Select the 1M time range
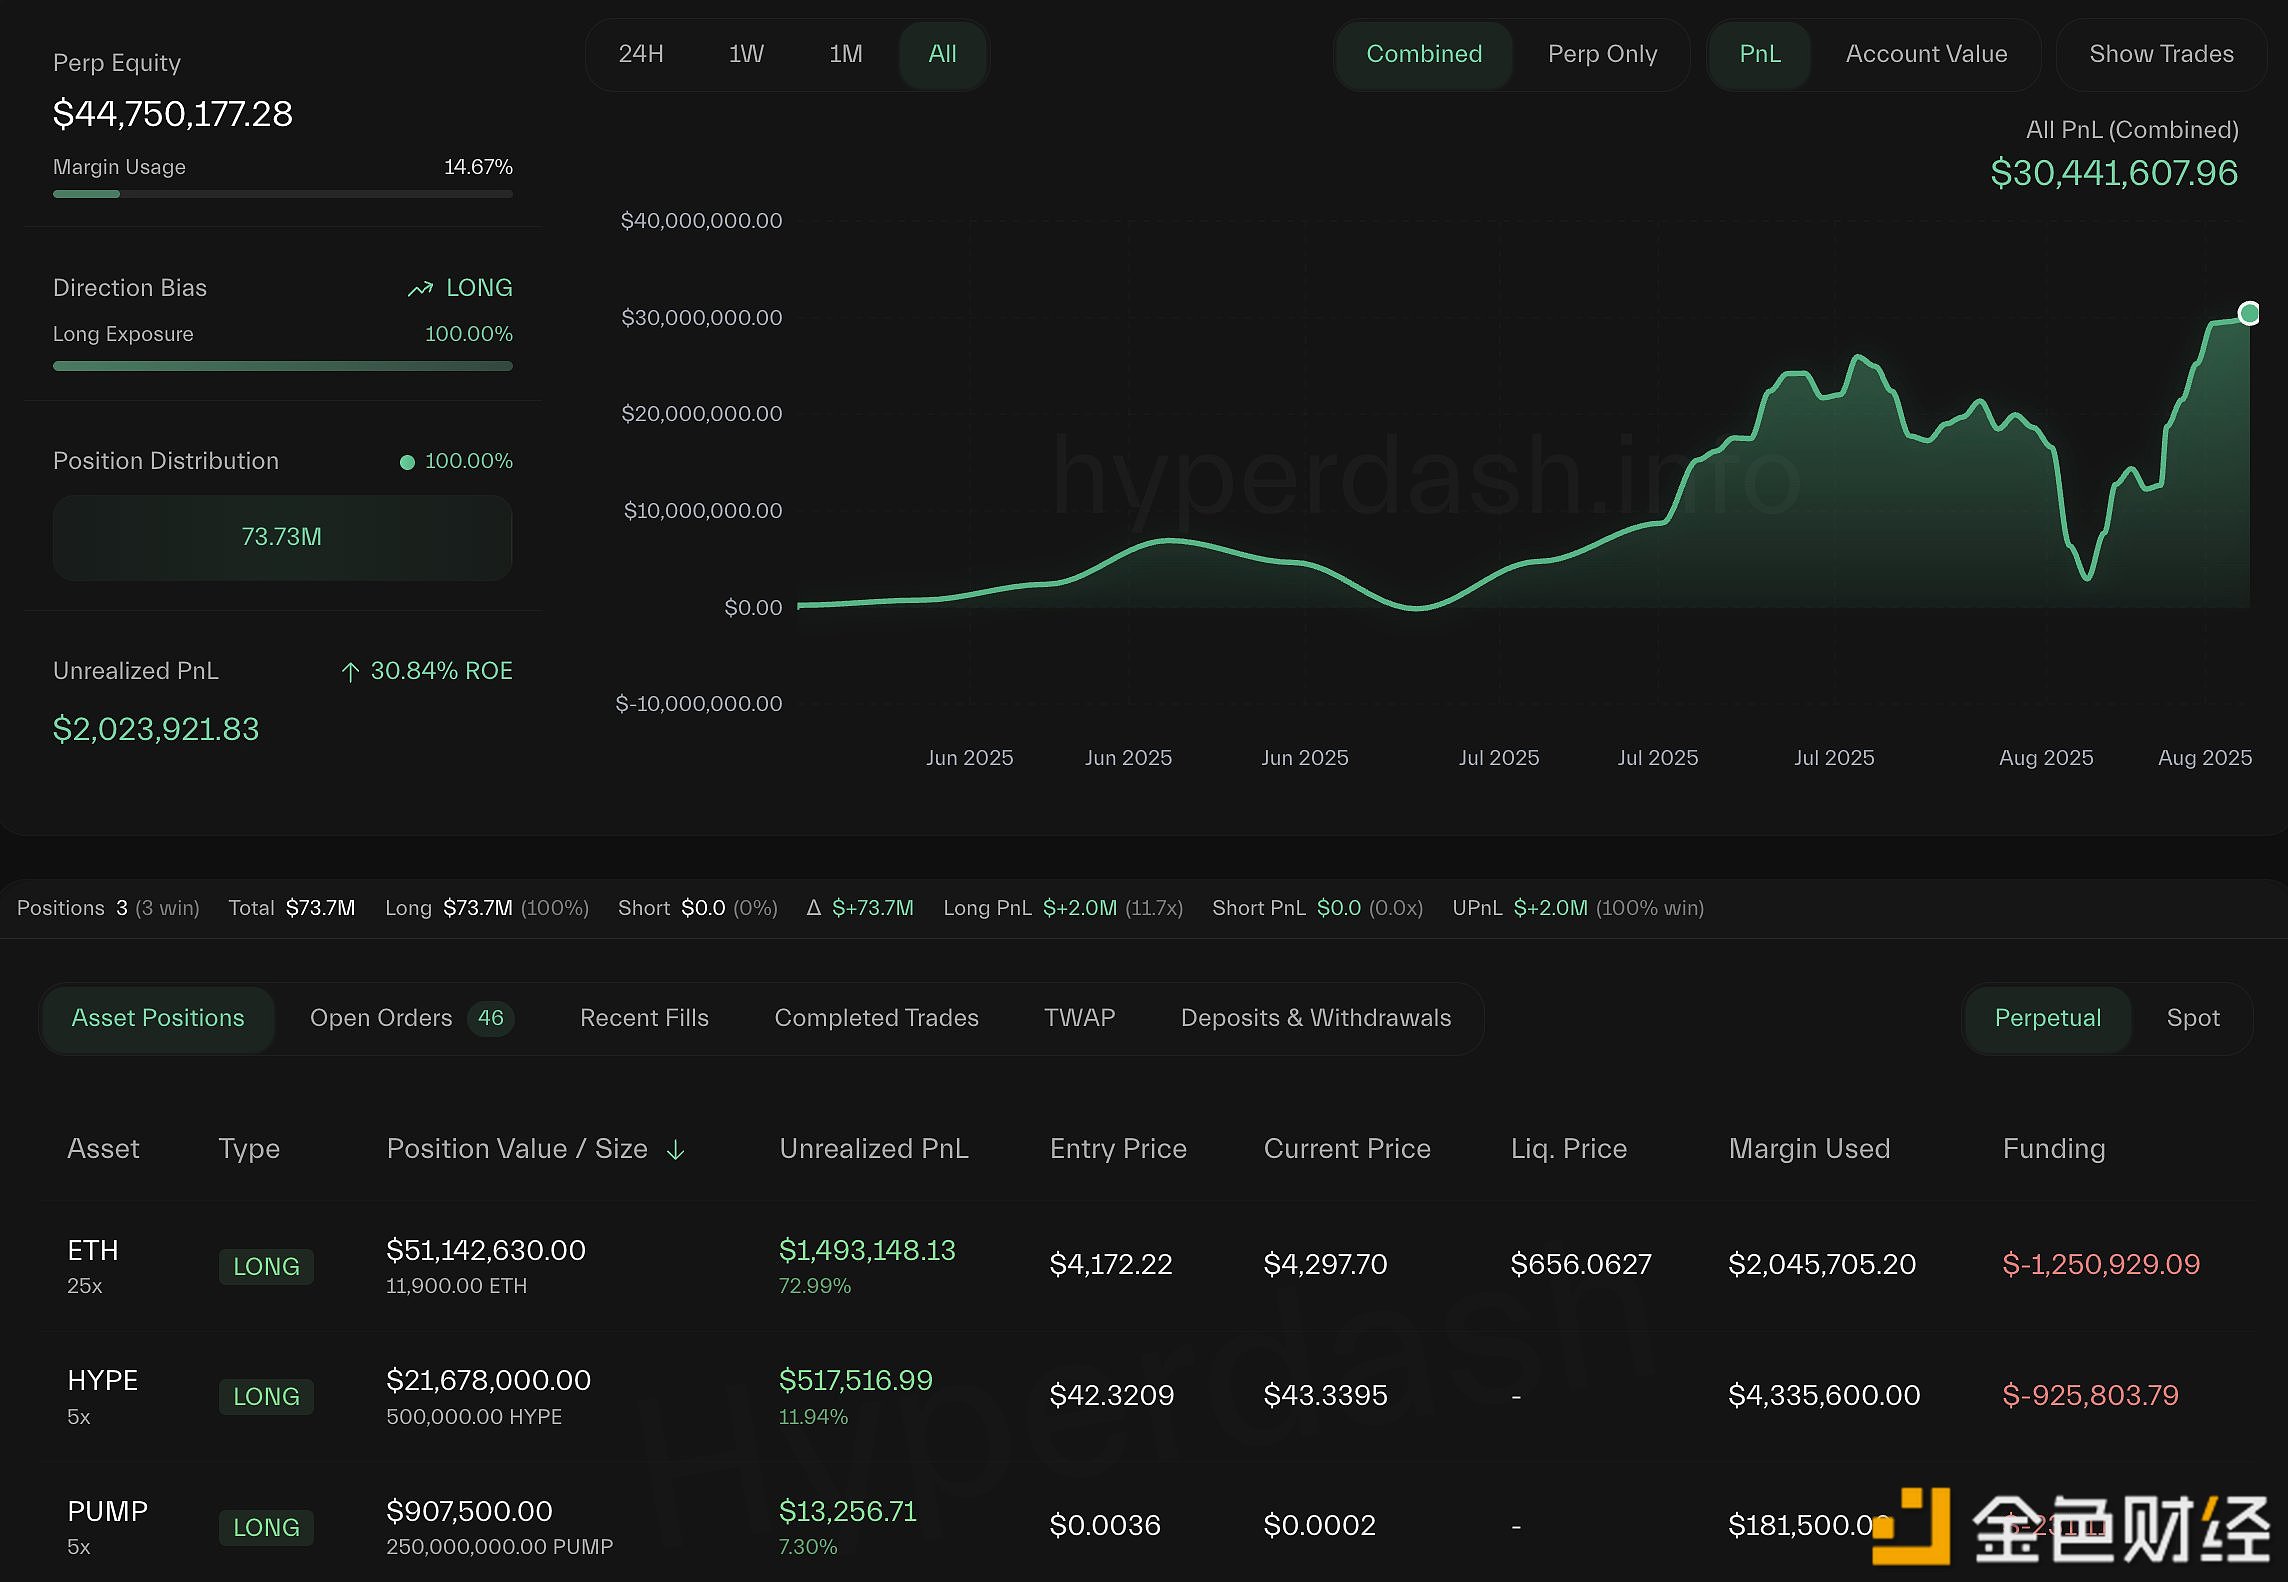2288x1582 pixels. [845, 54]
